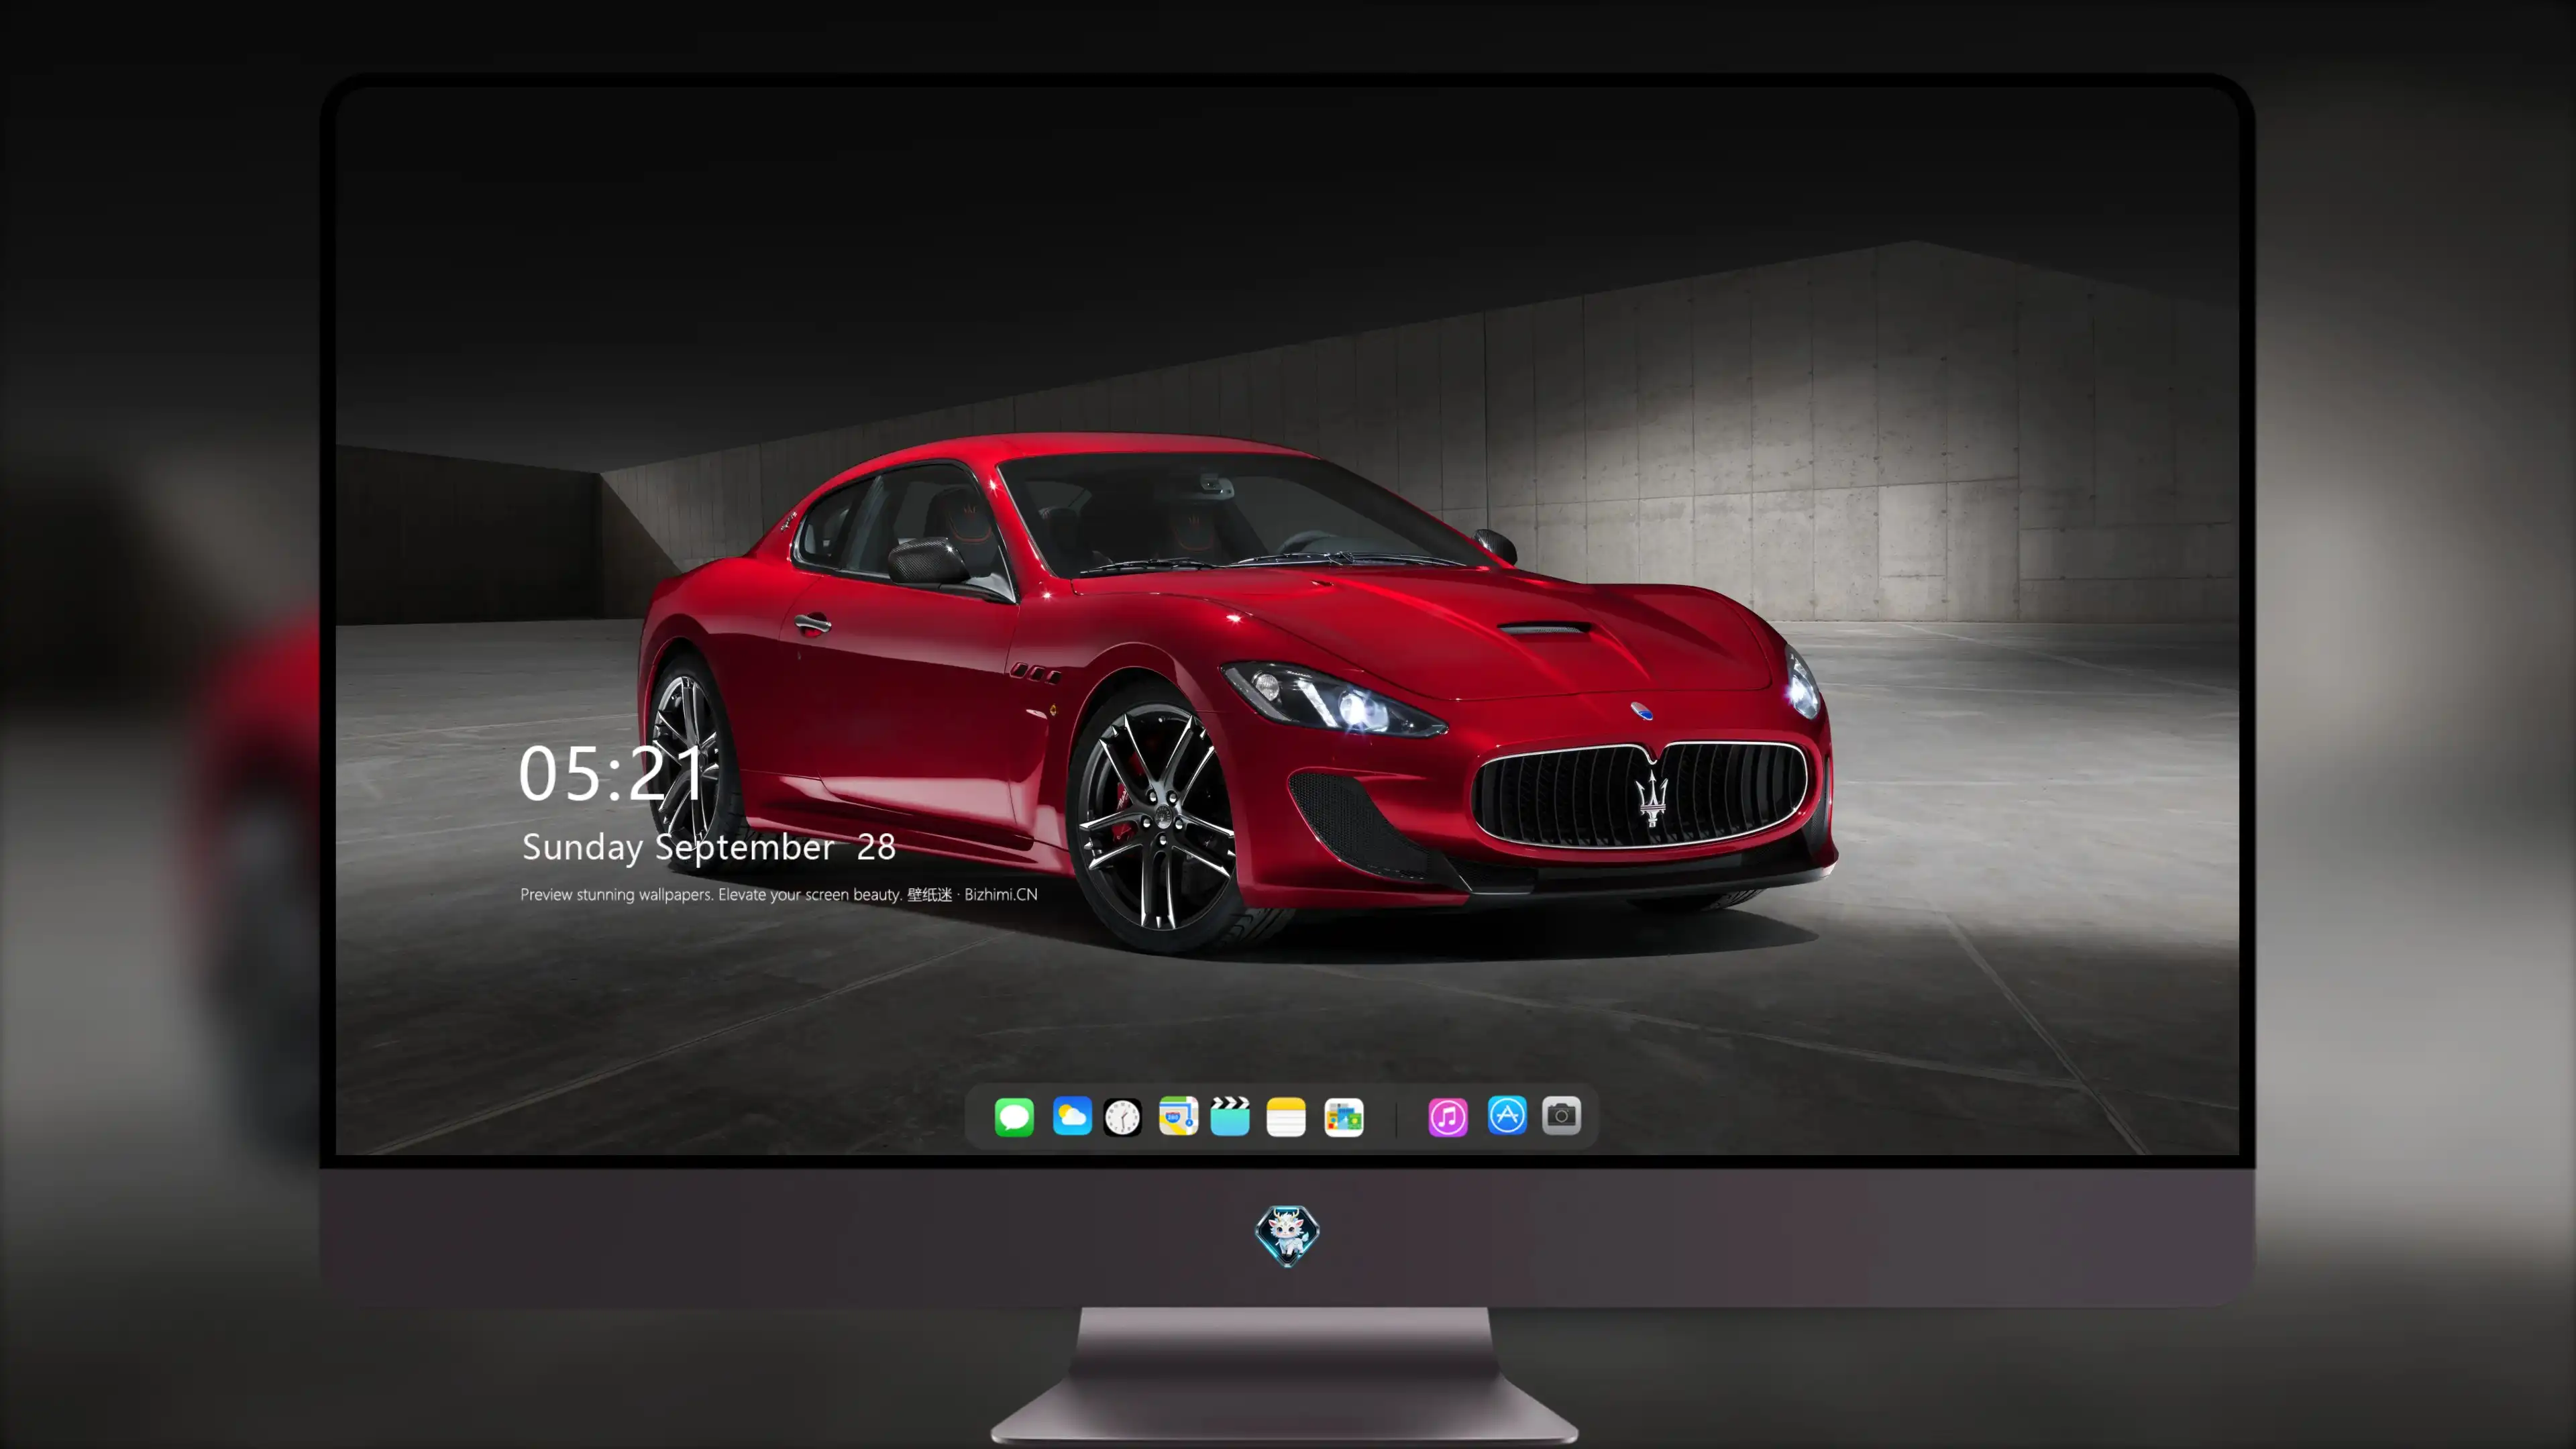Image resolution: width=2576 pixels, height=1449 pixels.
Task: Open the colorful photo collage dock icon
Action: click(1344, 1117)
